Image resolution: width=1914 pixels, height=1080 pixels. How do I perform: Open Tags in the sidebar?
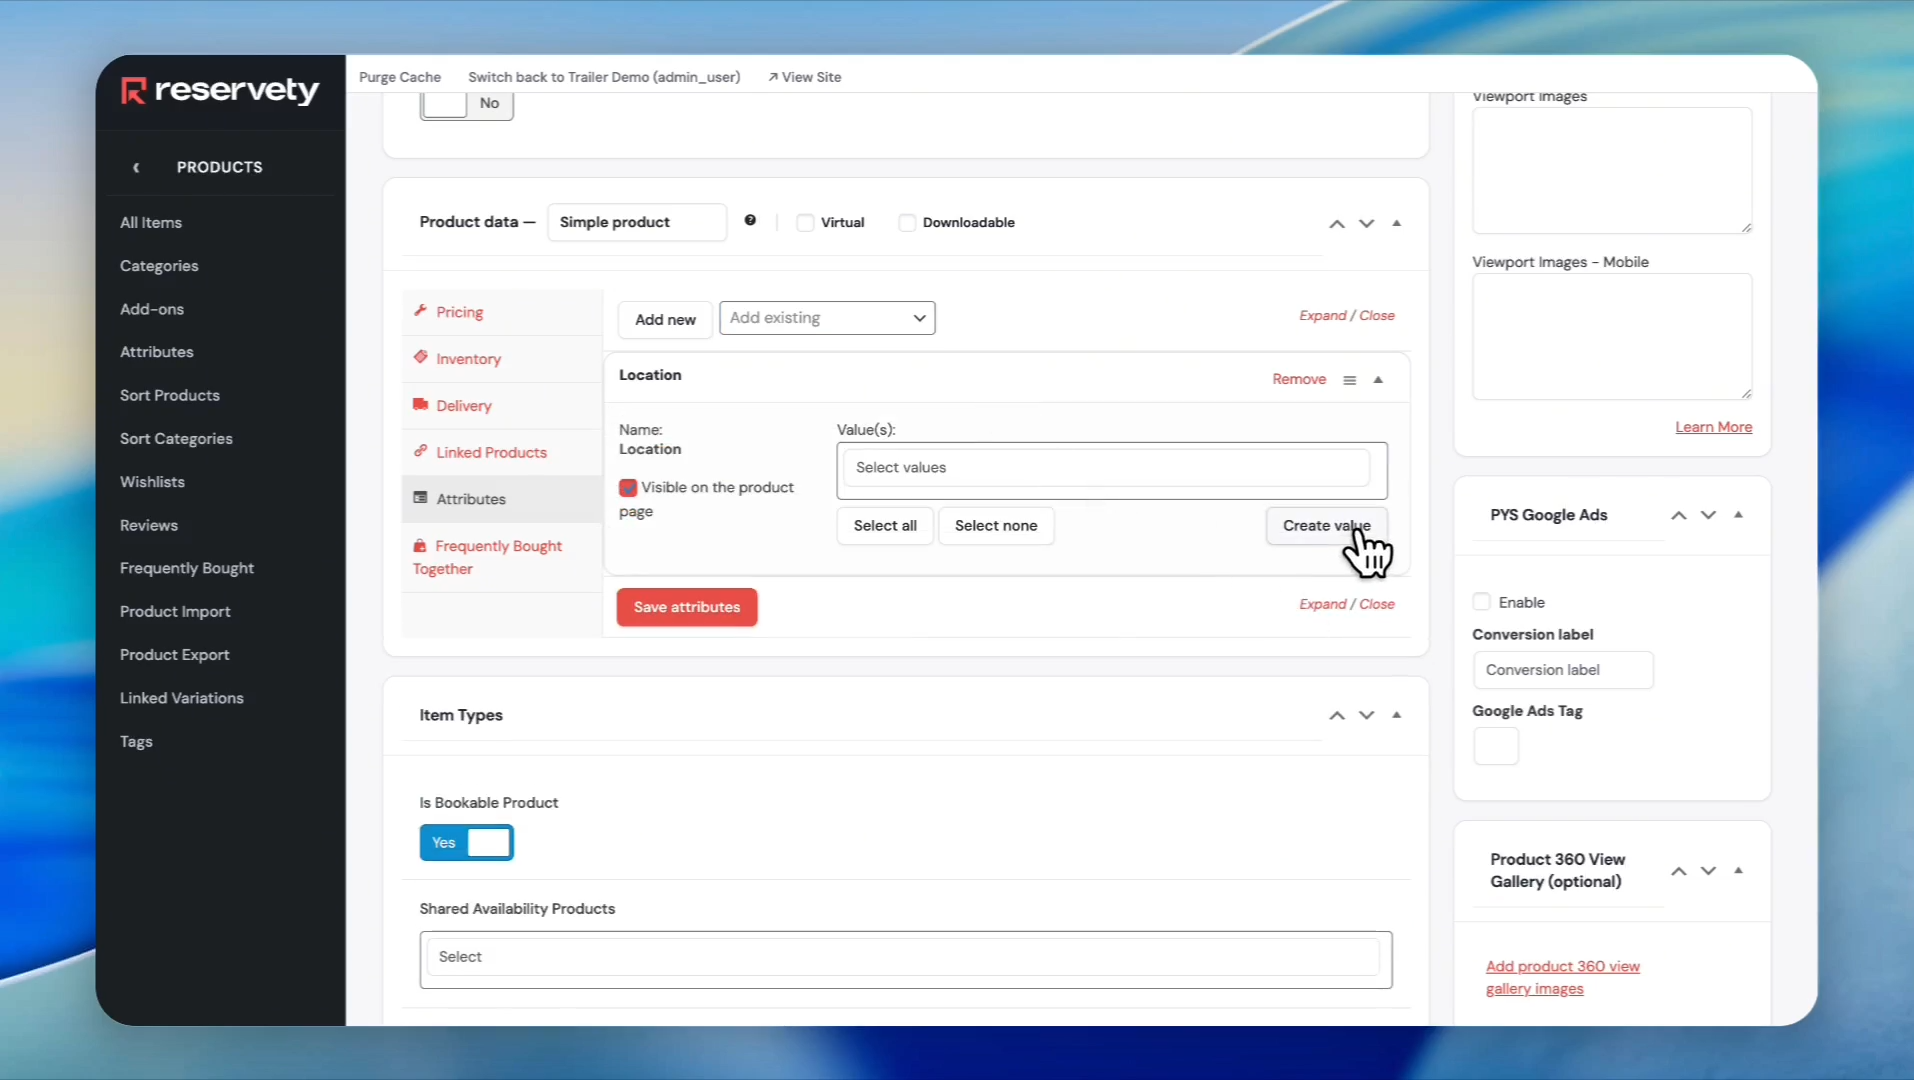tap(136, 742)
